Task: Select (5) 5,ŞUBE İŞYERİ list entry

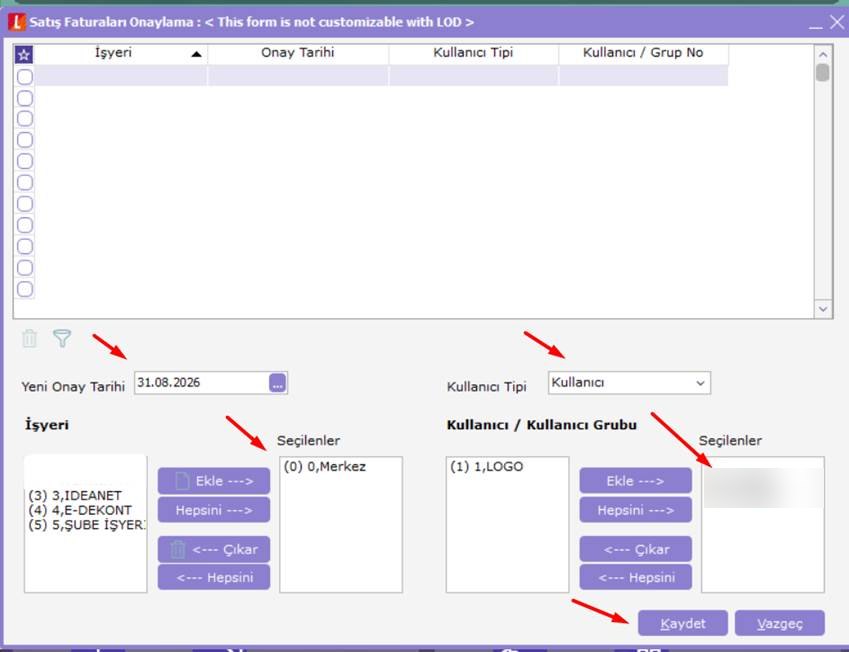Action: pyautogui.click(x=87, y=525)
